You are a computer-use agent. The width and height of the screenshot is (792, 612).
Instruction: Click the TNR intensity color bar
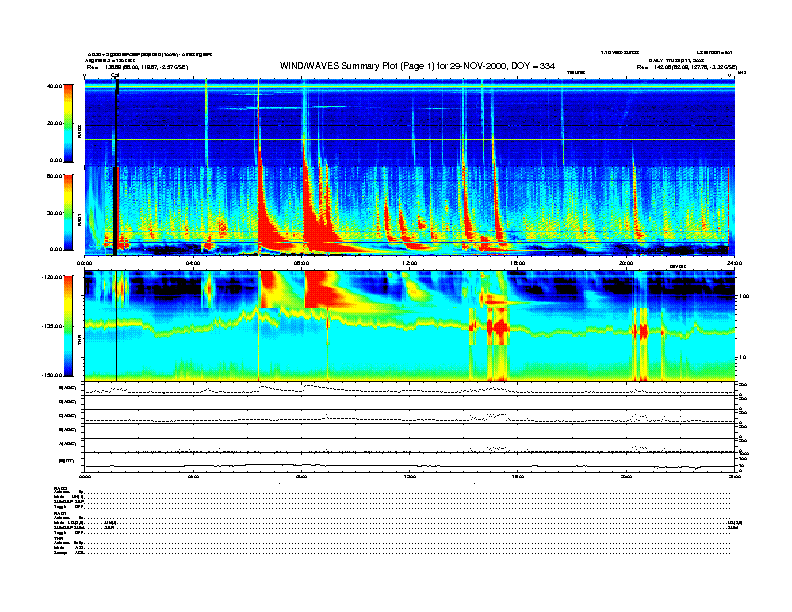(x=68, y=326)
